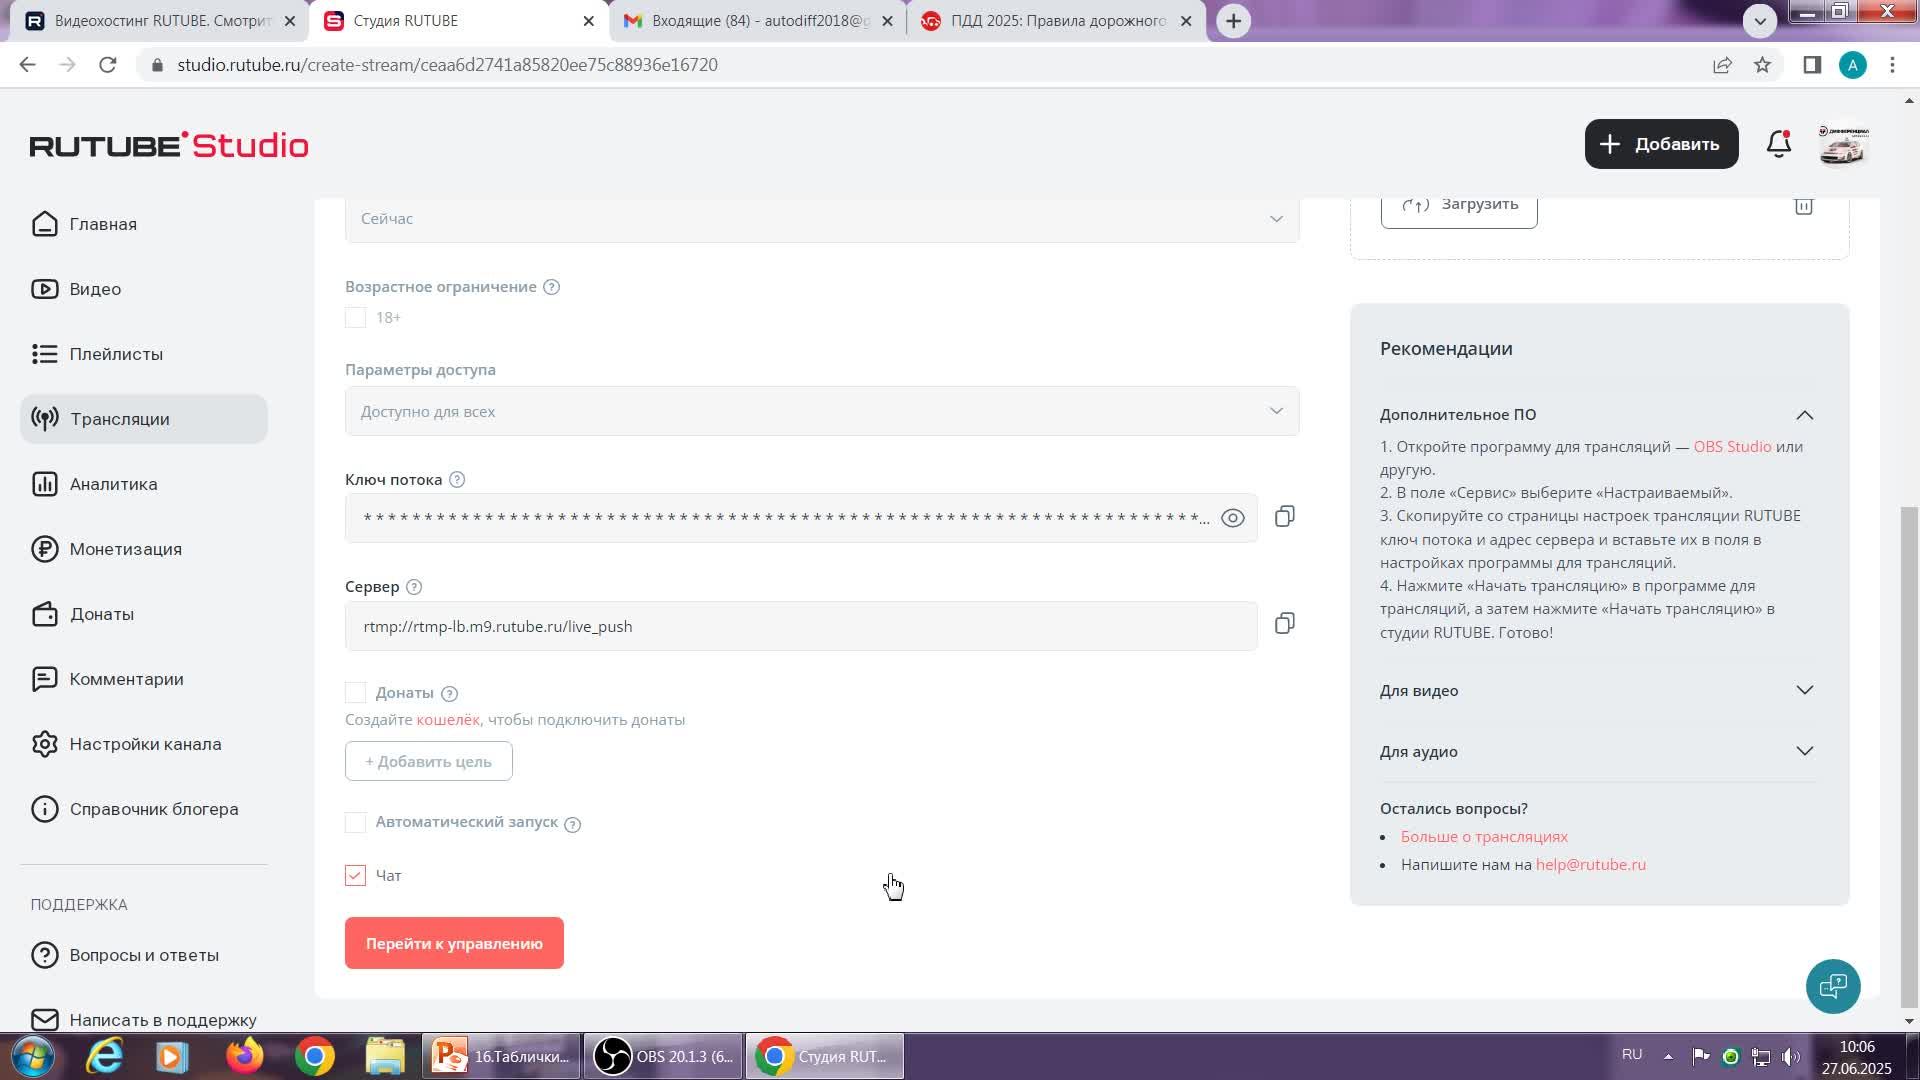Open the Параметры доступа dropdown

pyautogui.click(x=821, y=412)
